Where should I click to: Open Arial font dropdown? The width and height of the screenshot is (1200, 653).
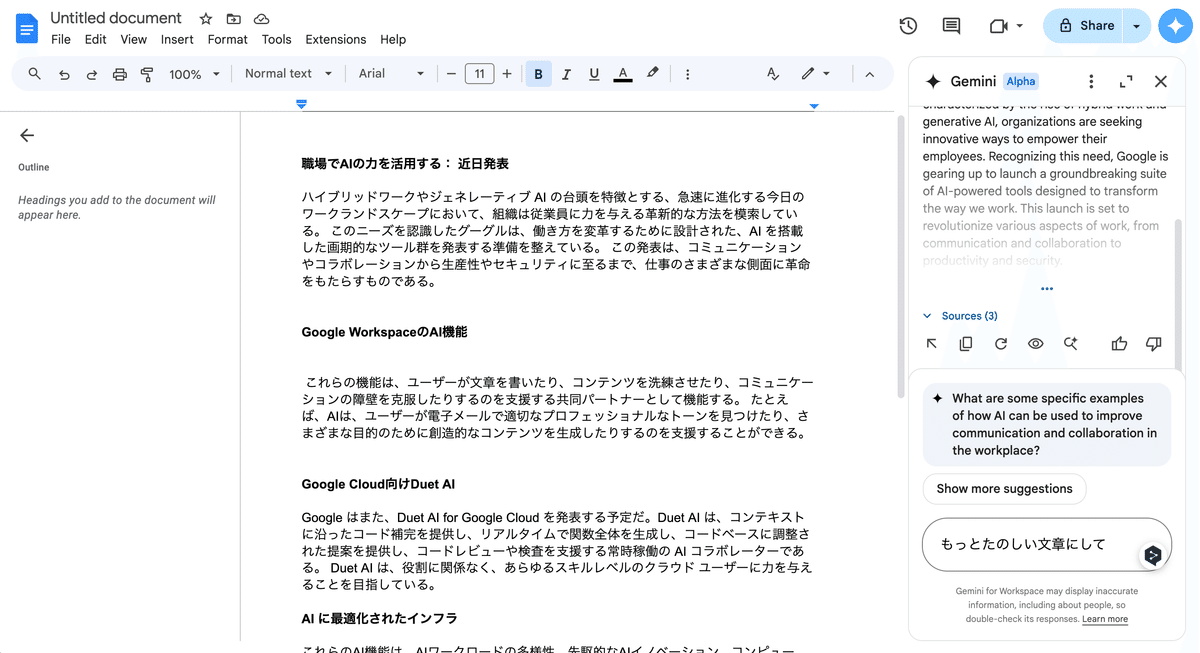click(392, 74)
